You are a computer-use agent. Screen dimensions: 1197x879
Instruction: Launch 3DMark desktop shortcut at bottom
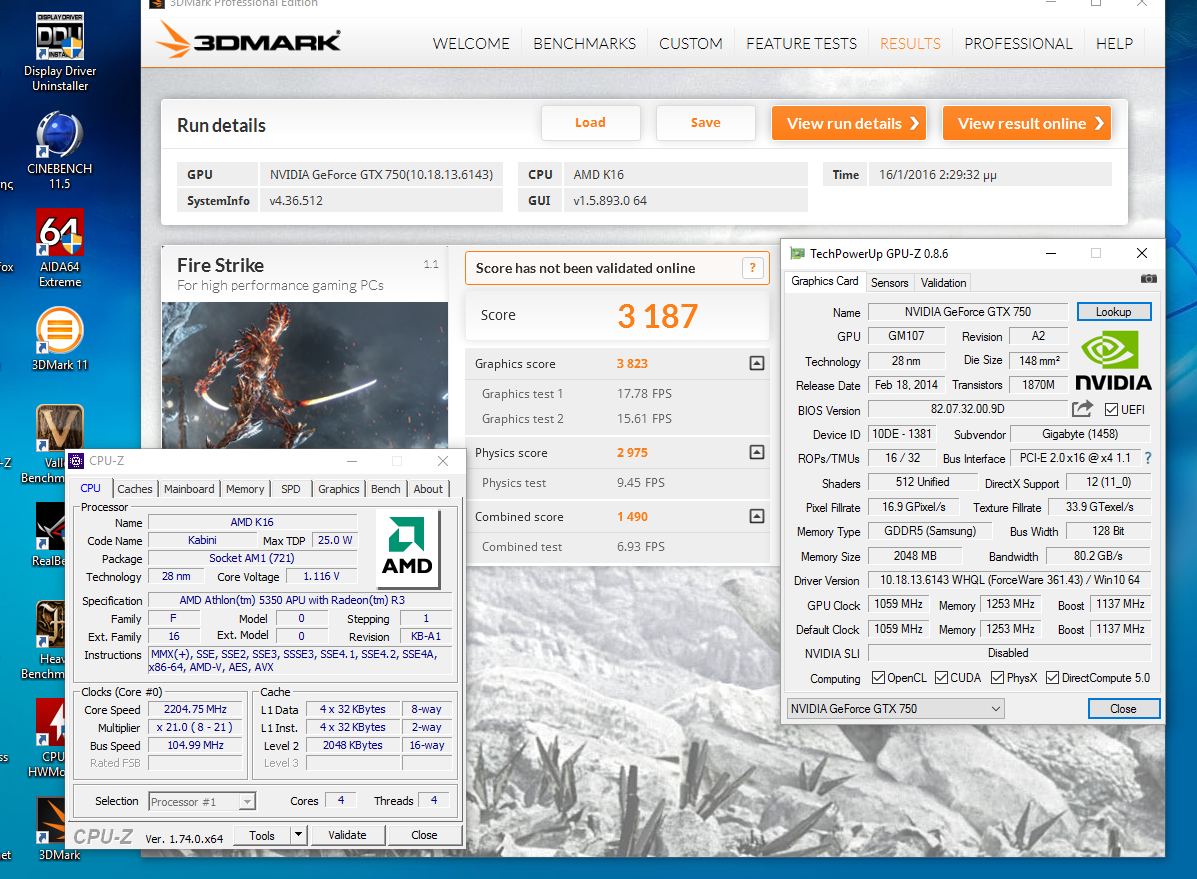[60, 829]
